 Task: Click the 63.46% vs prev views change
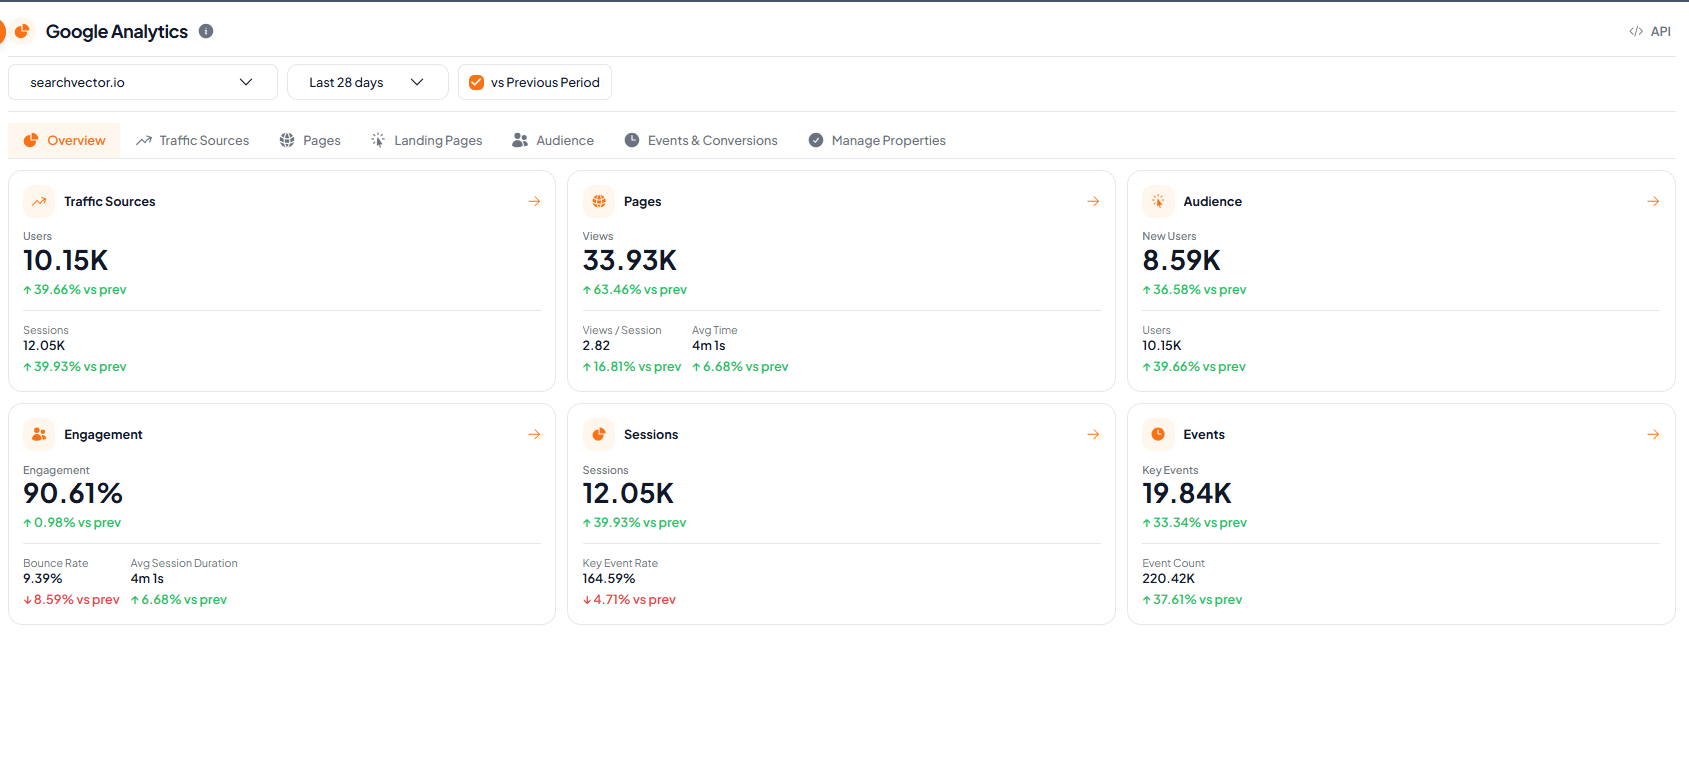[635, 289]
